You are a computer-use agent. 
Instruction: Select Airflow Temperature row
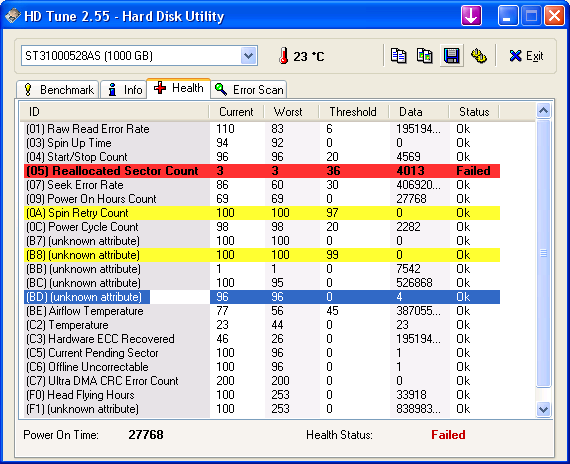tap(262, 311)
